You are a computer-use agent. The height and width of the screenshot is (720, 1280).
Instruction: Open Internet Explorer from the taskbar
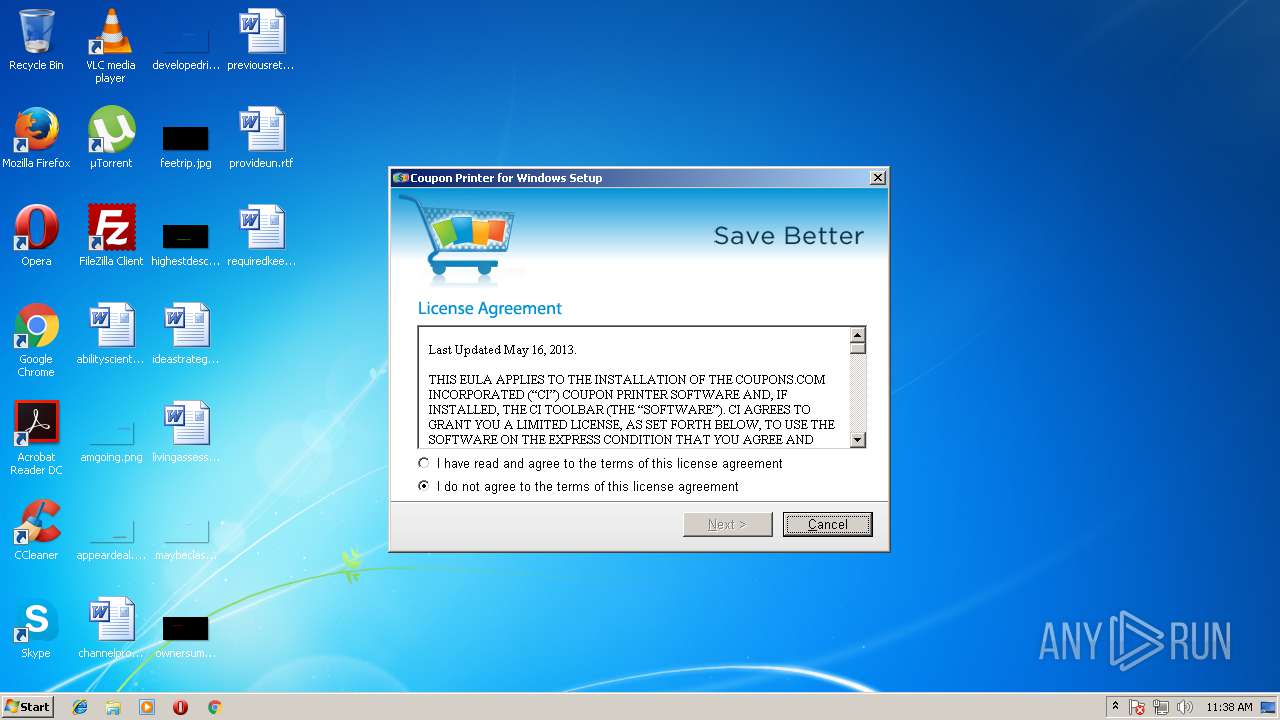click(x=80, y=707)
